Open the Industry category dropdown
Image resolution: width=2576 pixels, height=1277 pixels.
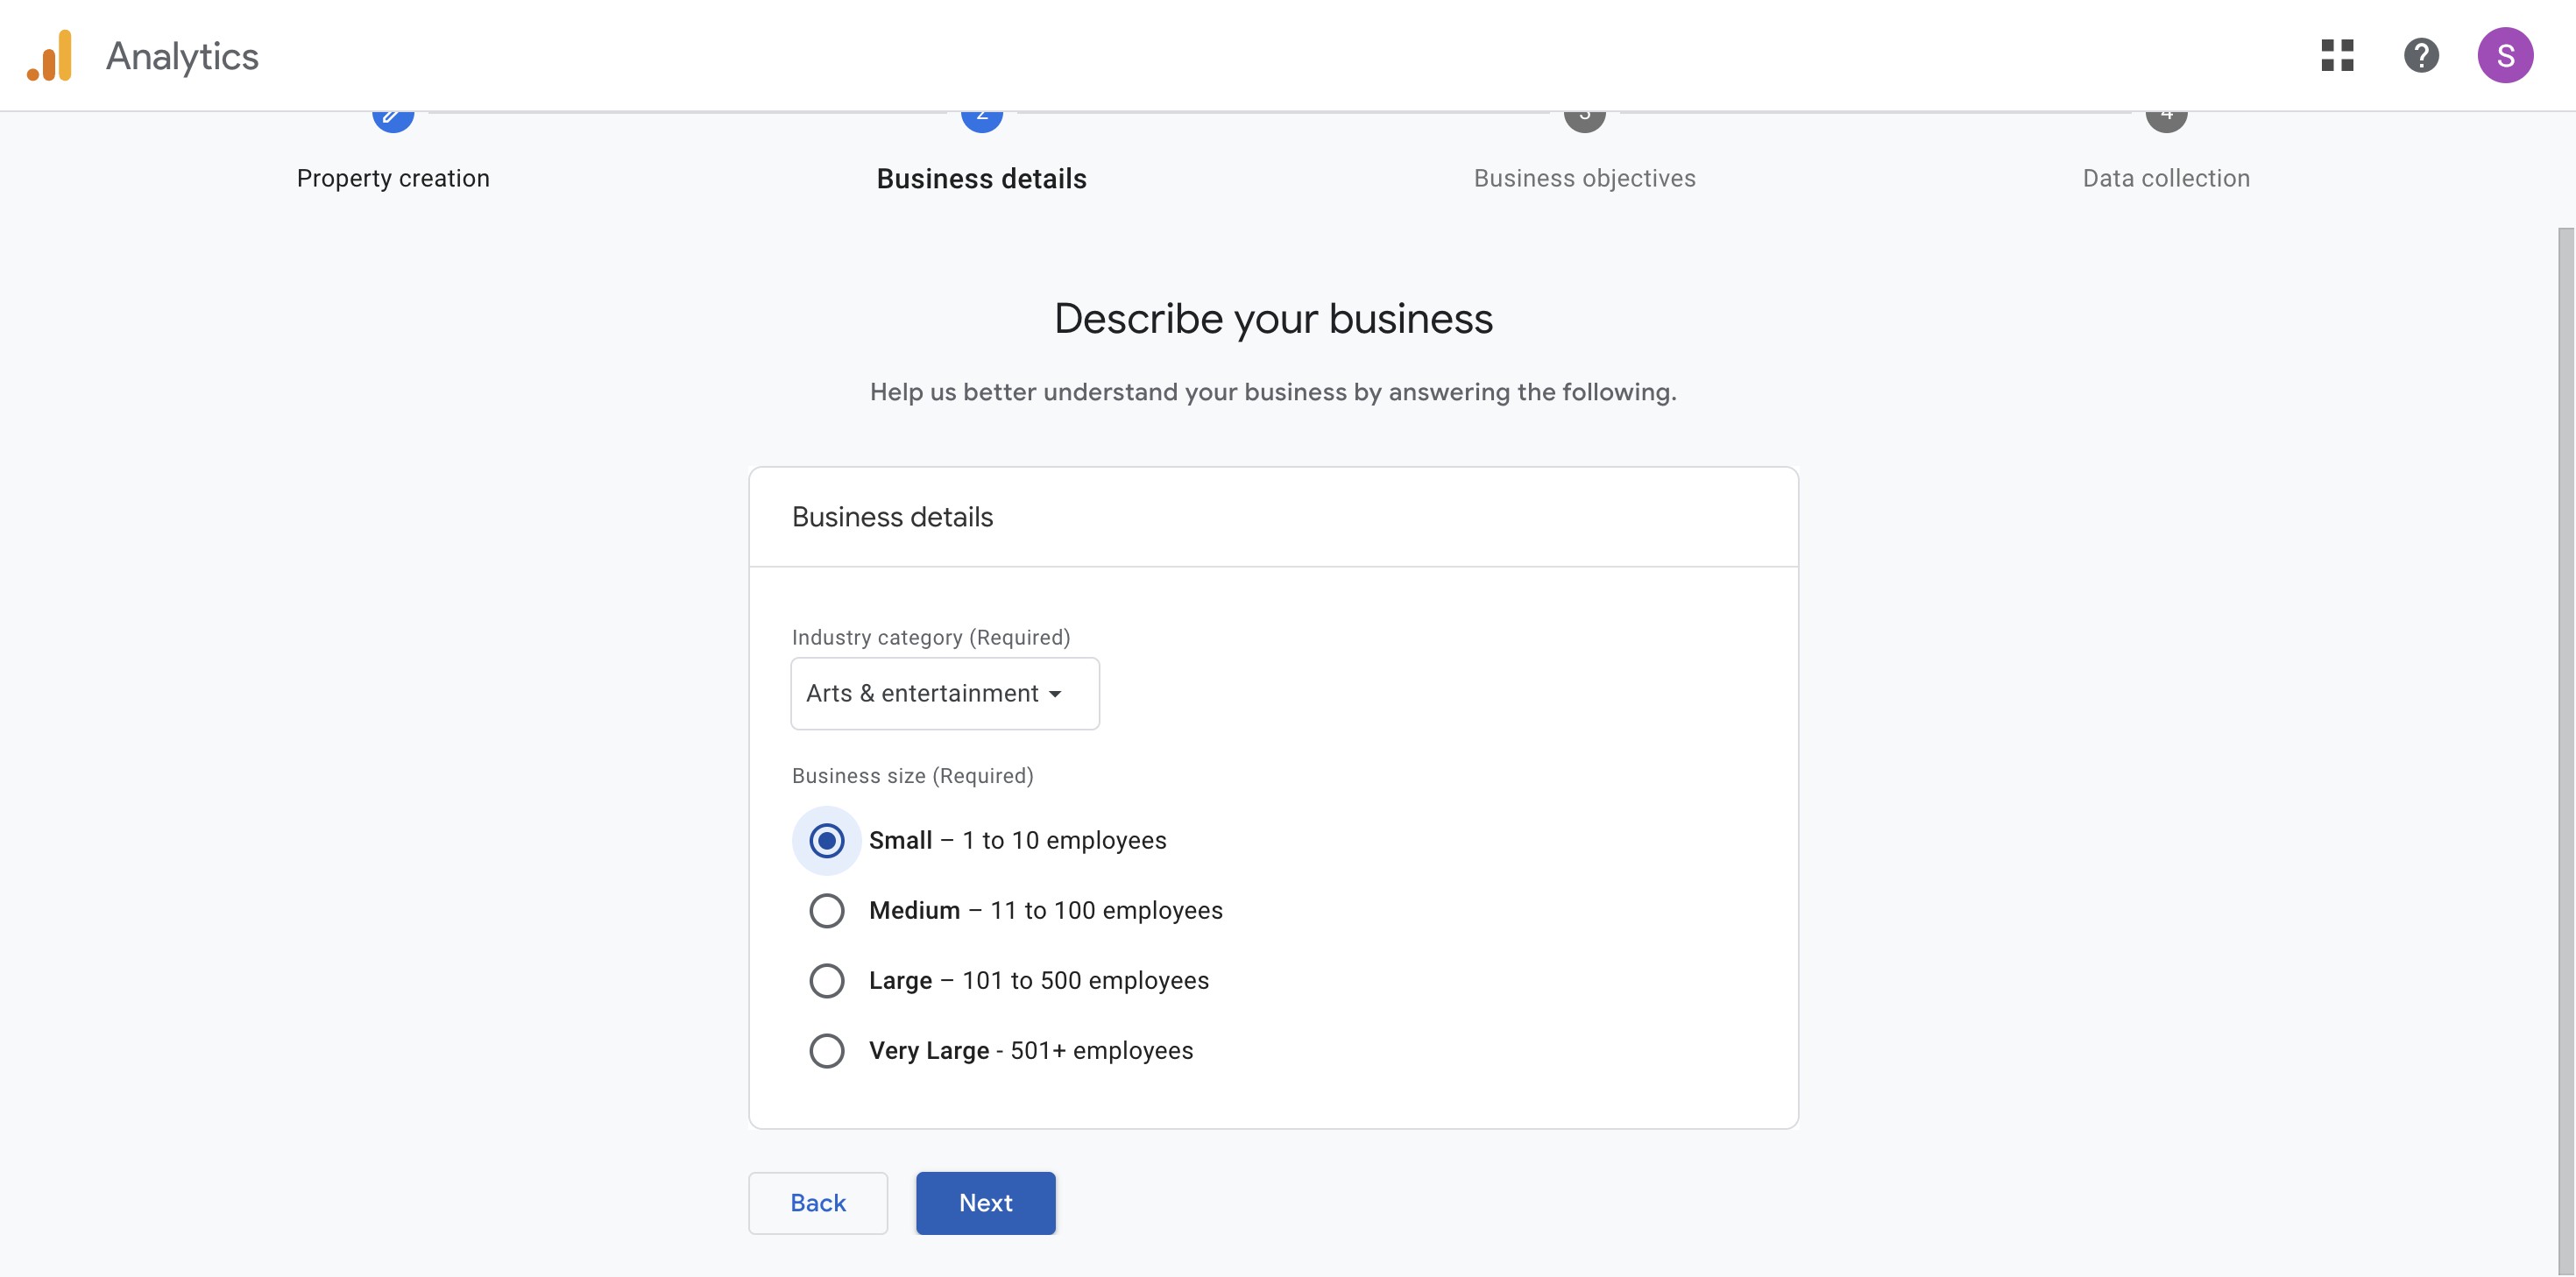(944, 694)
